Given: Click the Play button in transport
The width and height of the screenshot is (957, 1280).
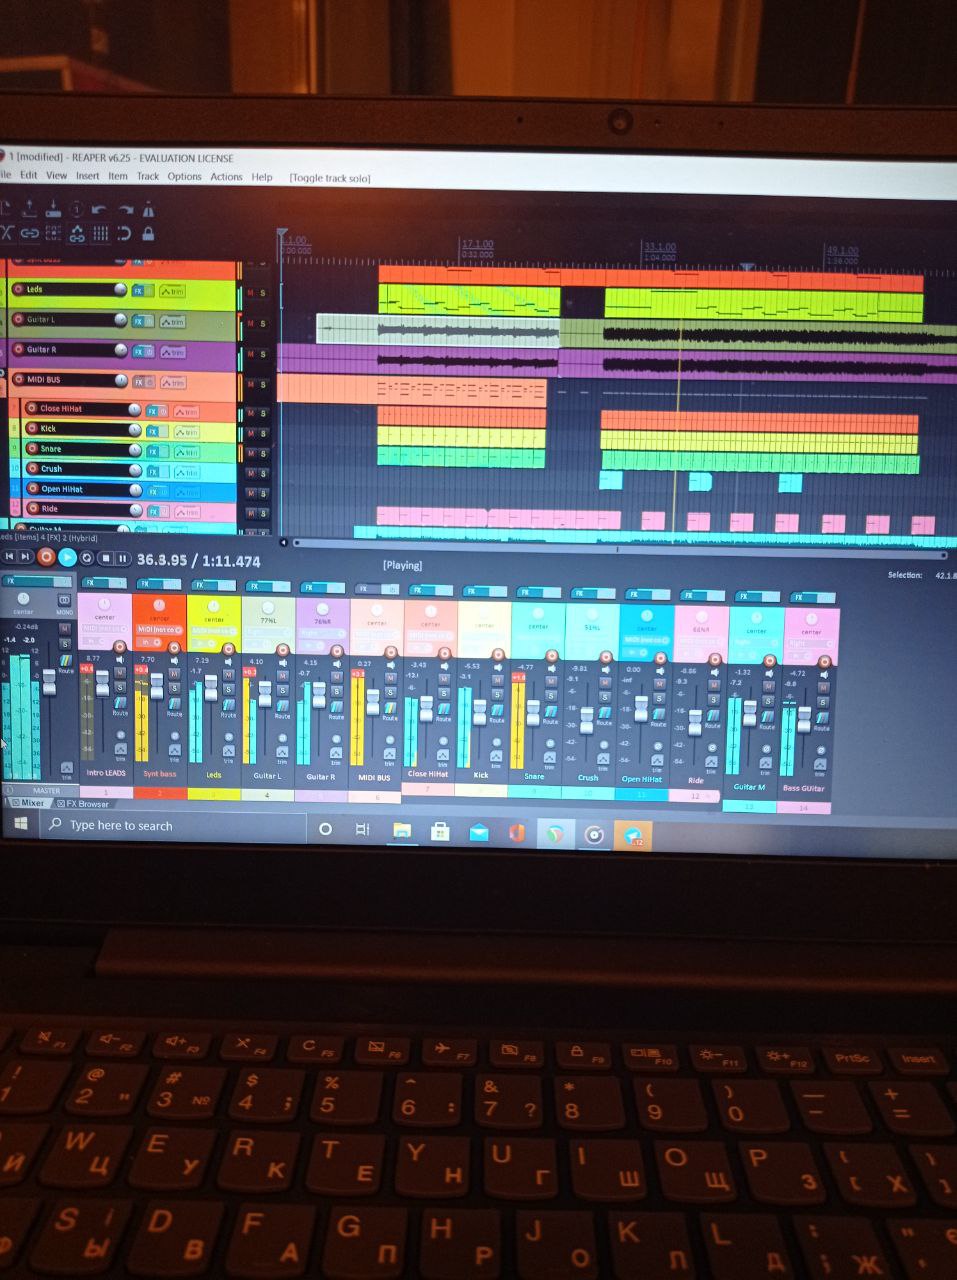Looking at the screenshot, I should click(67, 558).
